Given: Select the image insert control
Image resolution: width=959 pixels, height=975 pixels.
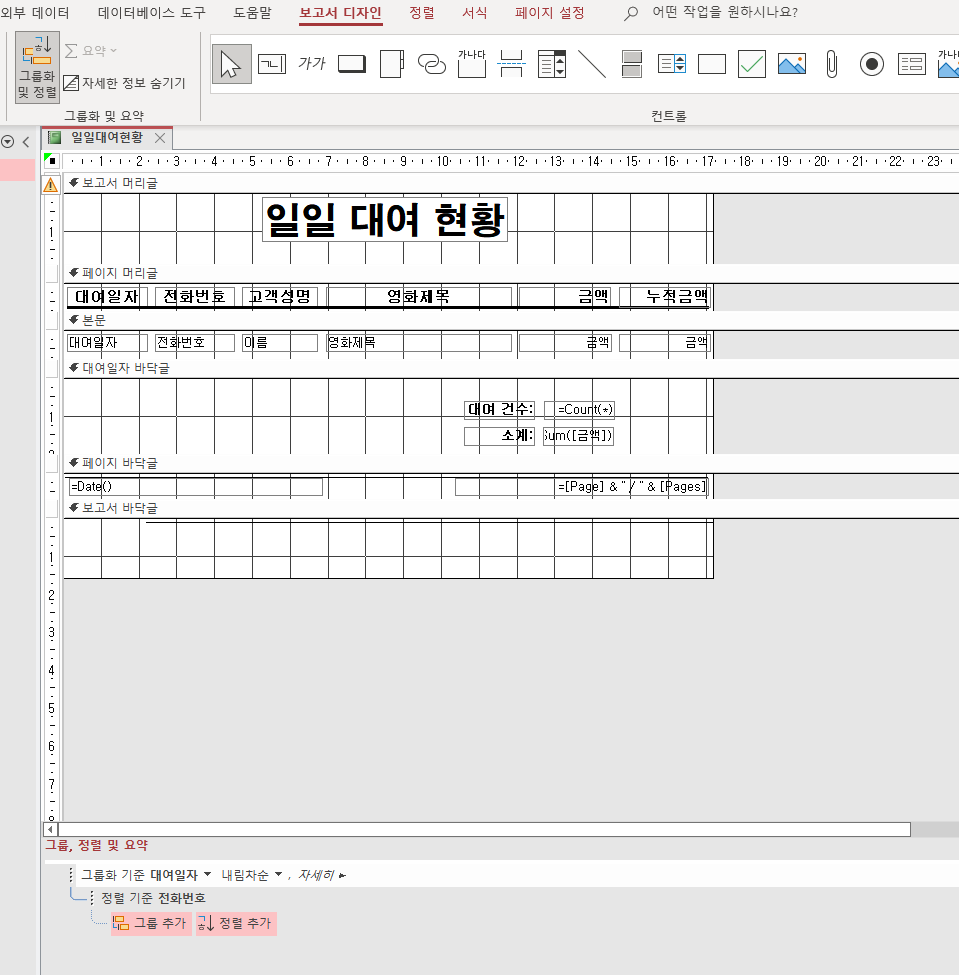Looking at the screenshot, I should [x=792, y=64].
